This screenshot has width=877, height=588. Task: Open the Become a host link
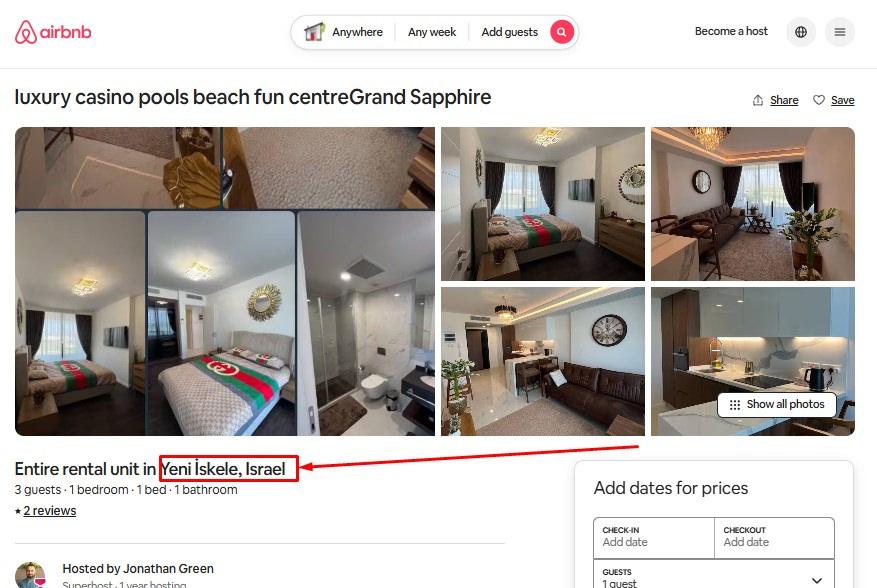(x=731, y=31)
